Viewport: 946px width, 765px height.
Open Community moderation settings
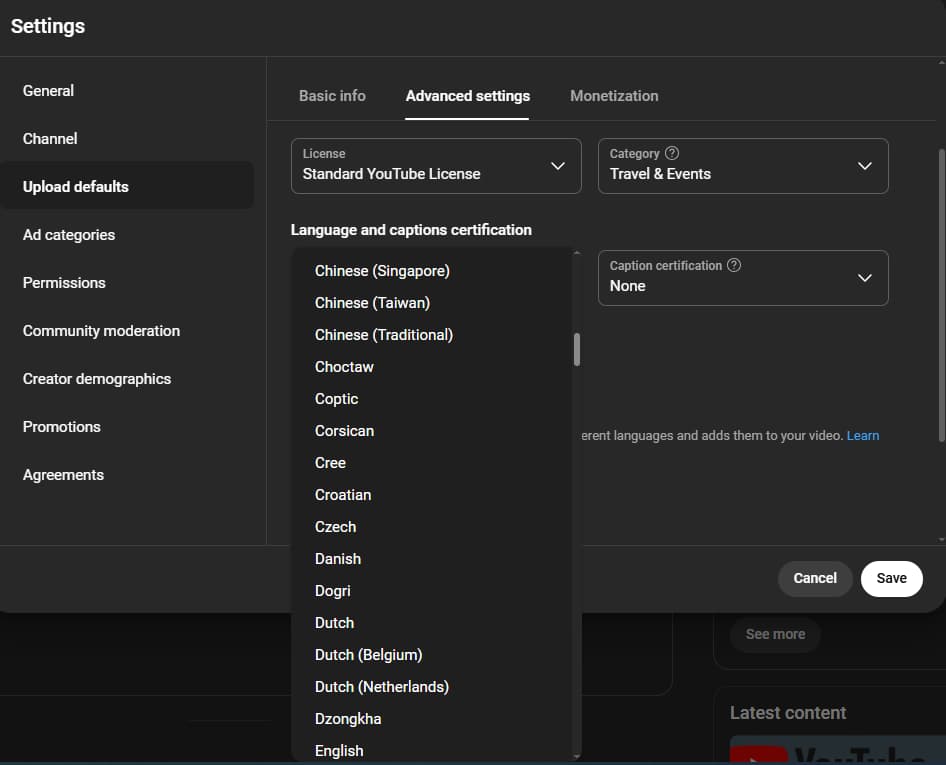point(127,331)
